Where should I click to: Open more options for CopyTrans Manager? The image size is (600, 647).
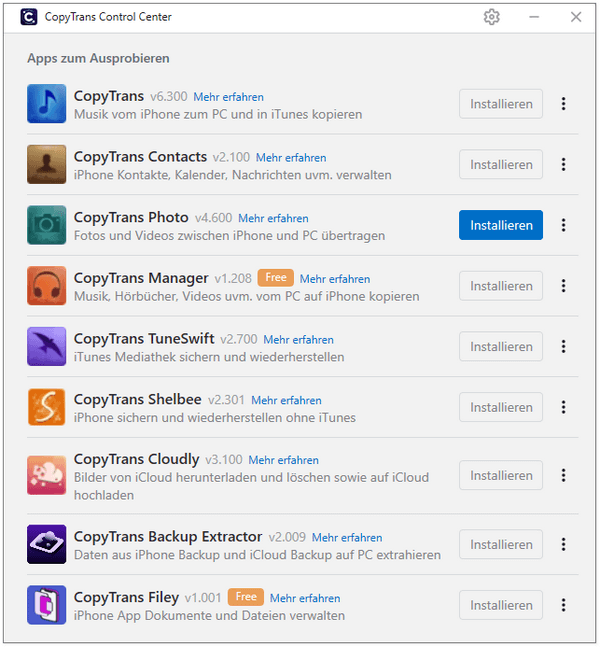pos(563,286)
